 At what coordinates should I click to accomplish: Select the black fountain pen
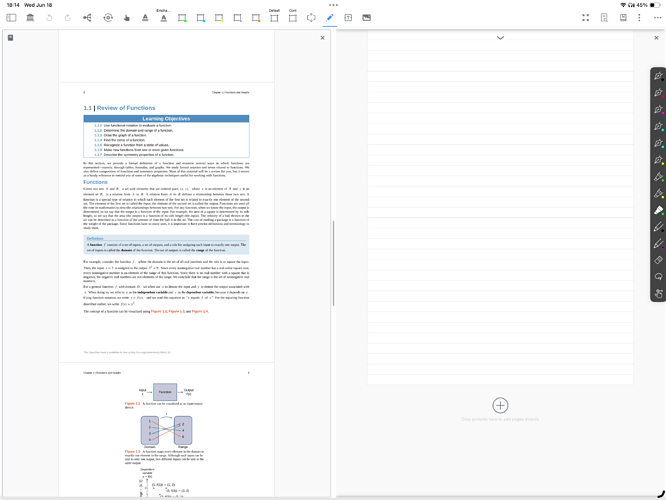[658, 76]
